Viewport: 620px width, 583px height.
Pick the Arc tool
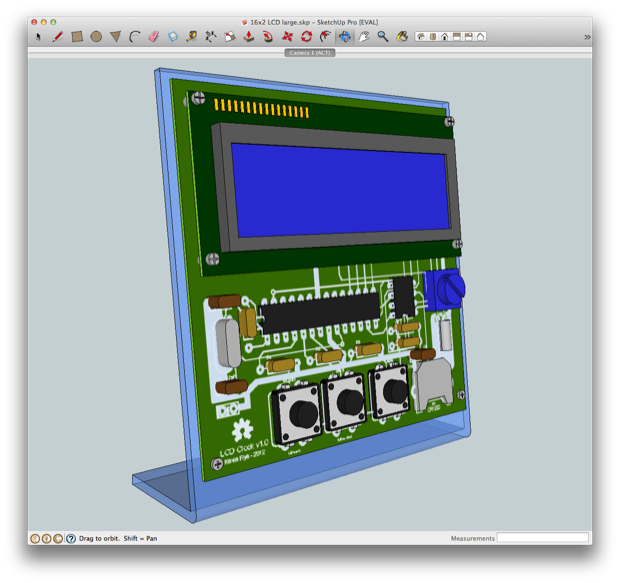[135, 37]
